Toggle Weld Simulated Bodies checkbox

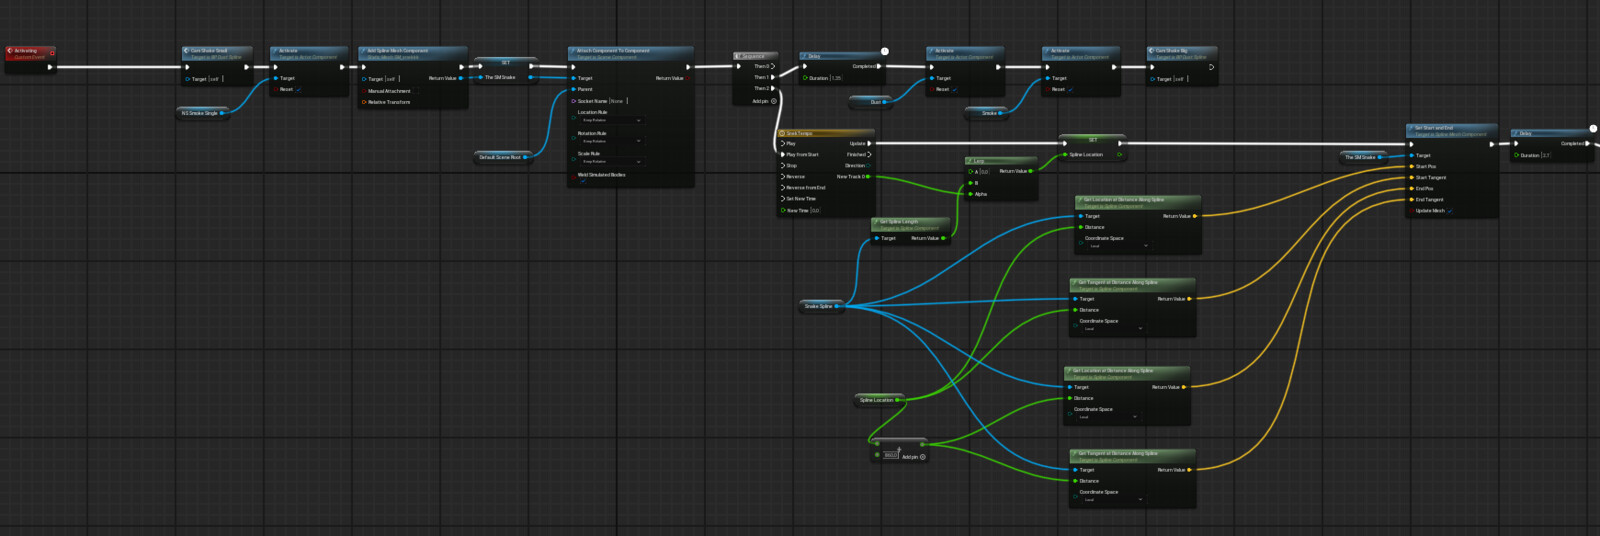tap(583, 181)
